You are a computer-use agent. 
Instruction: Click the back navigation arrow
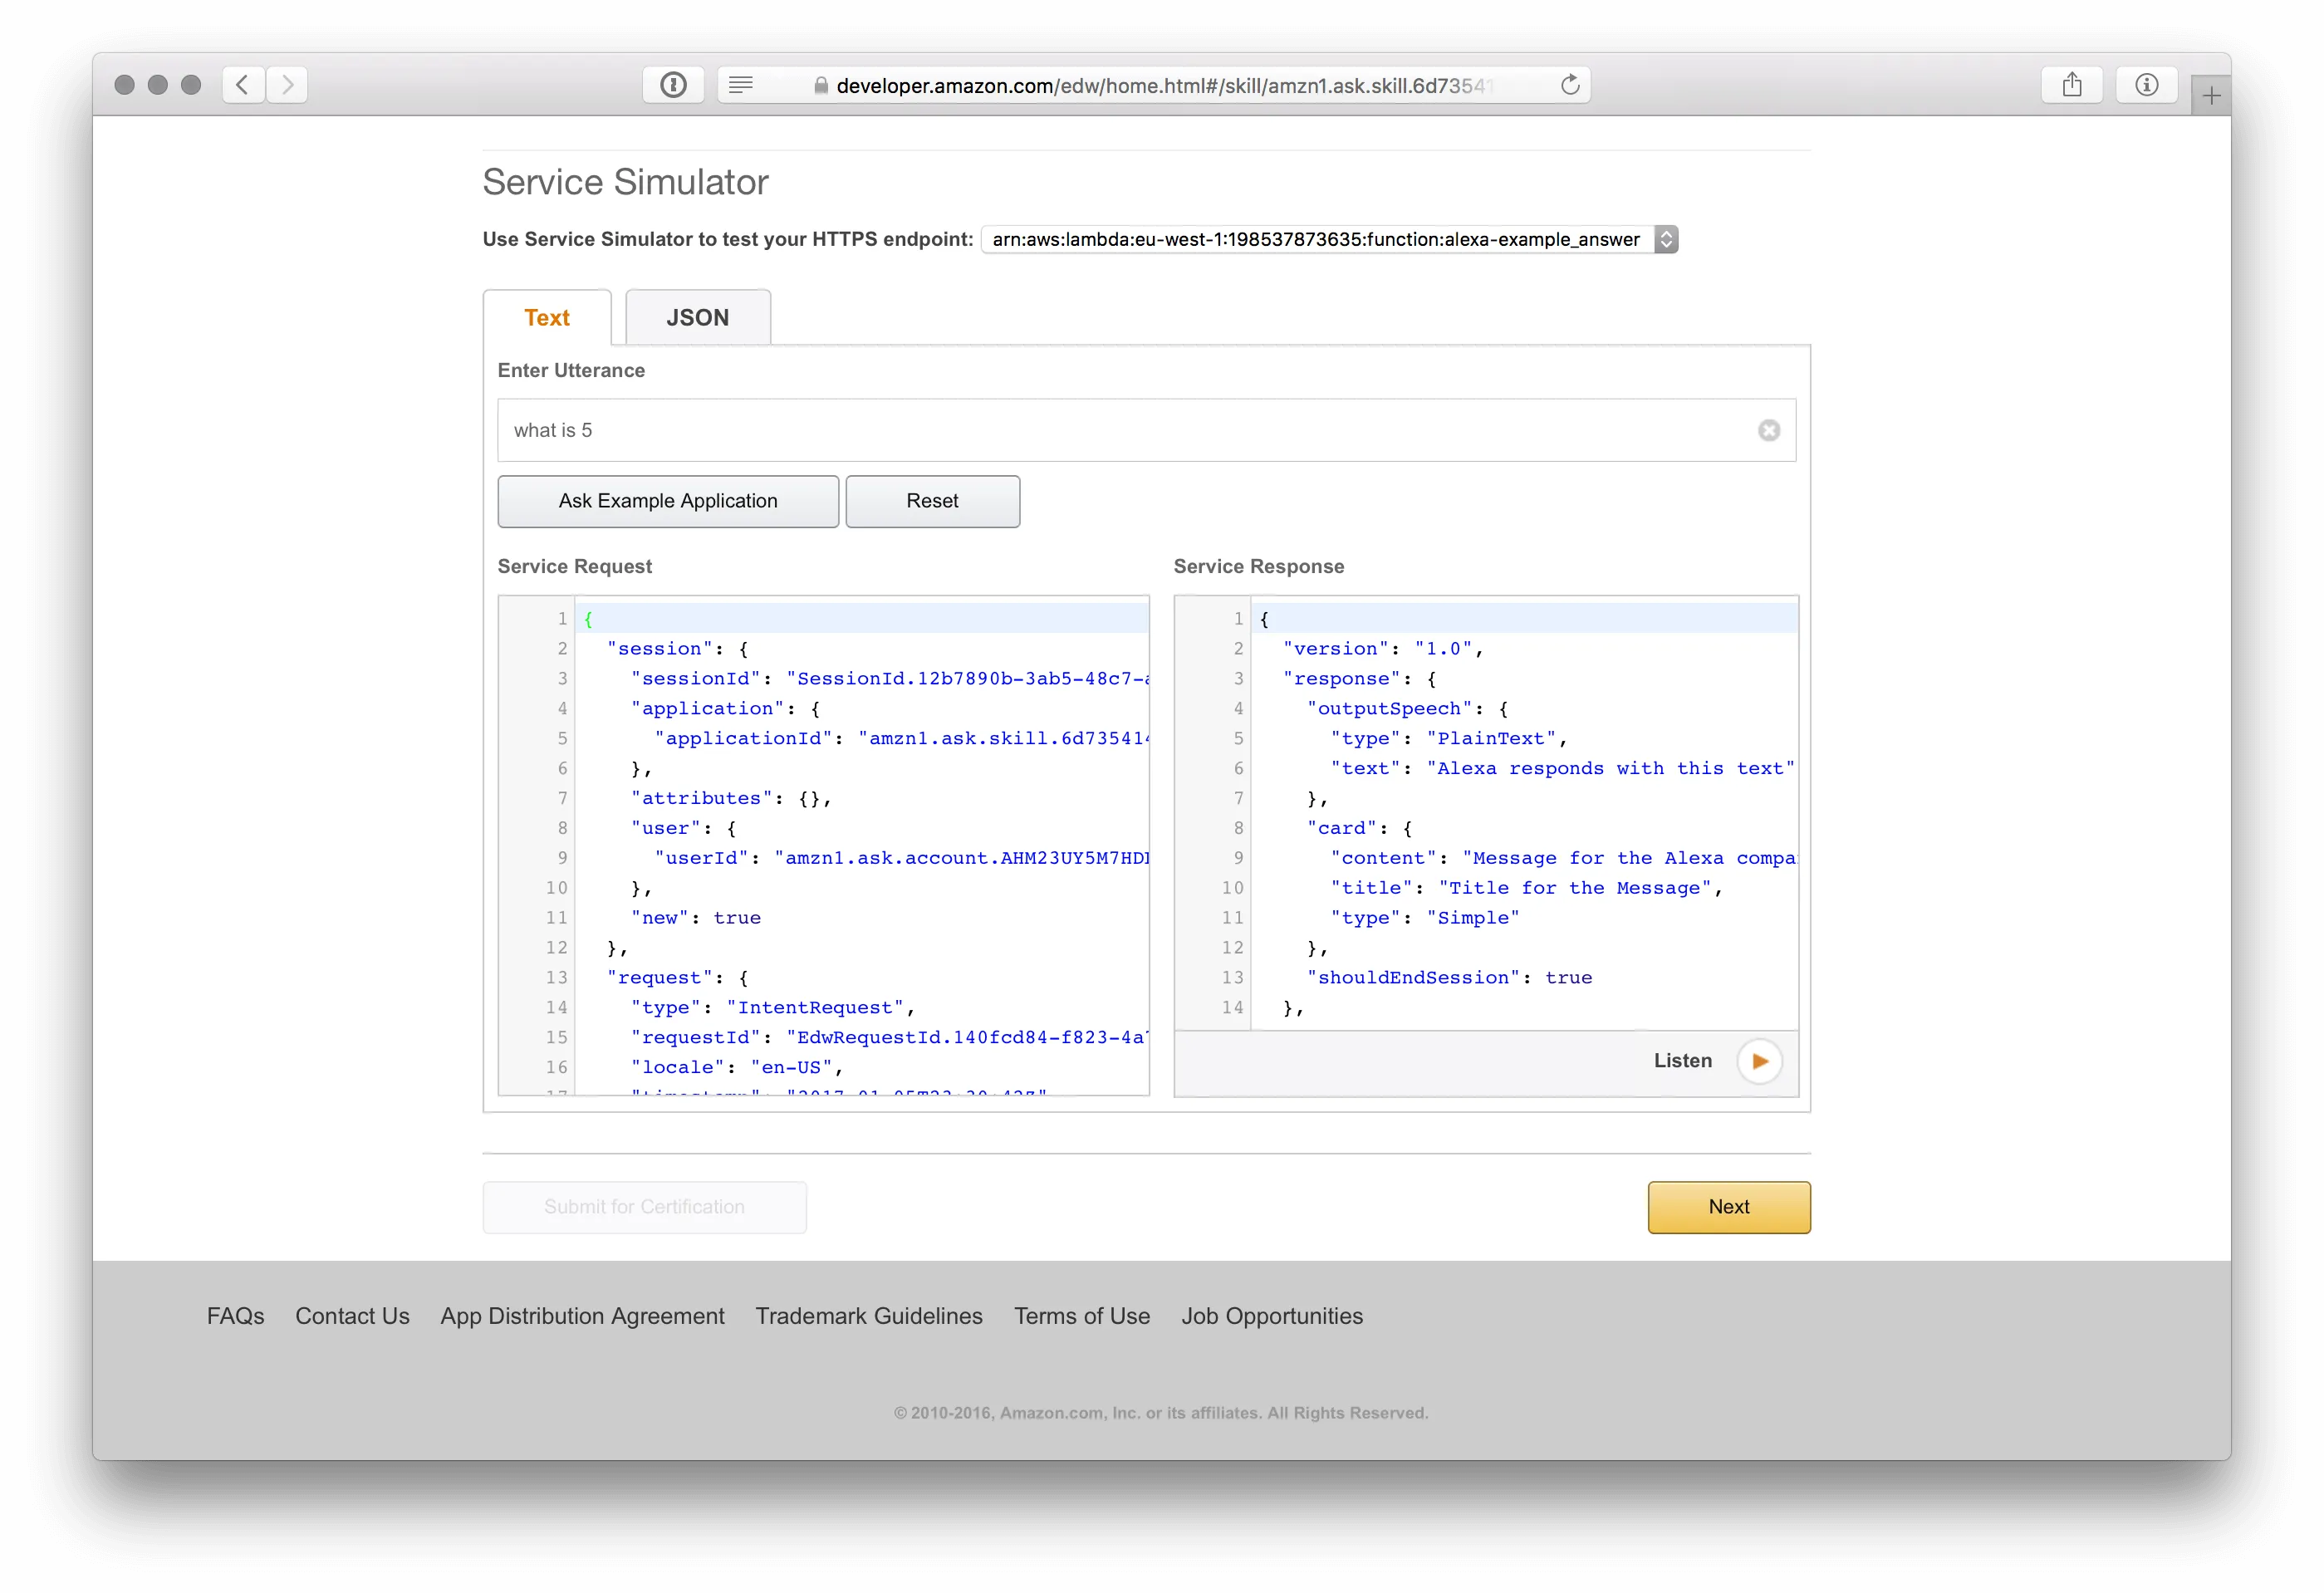(242, 85)
